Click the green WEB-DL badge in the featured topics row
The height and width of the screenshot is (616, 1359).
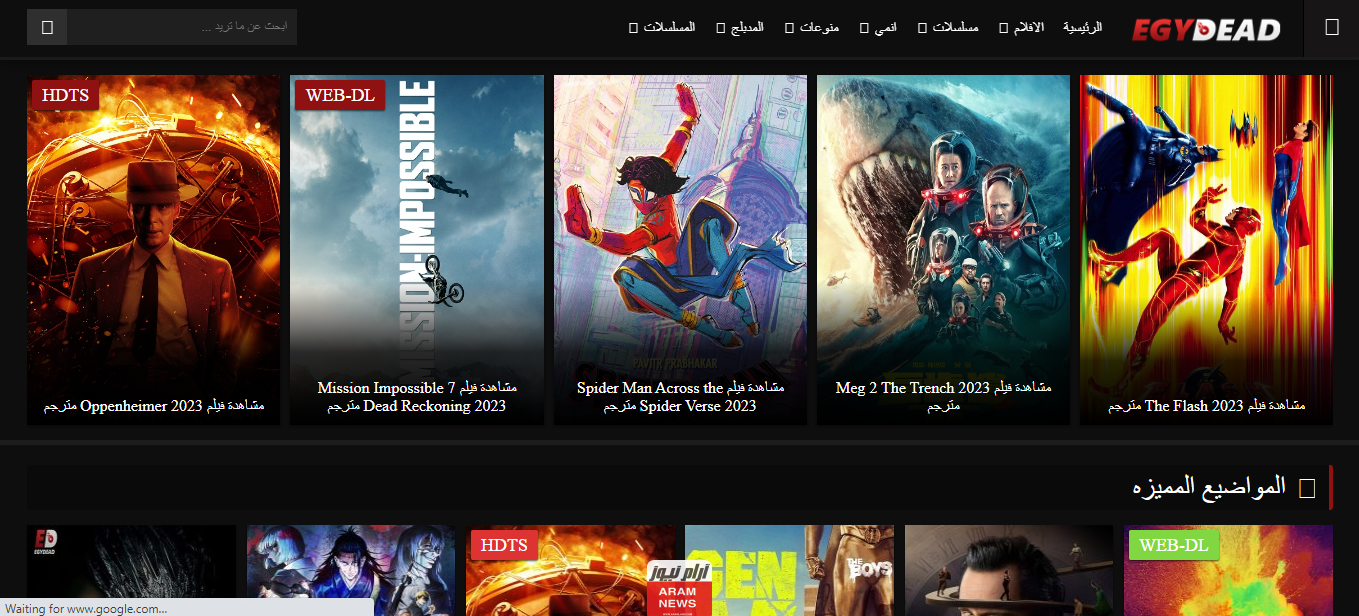(x=1174, y=545)
